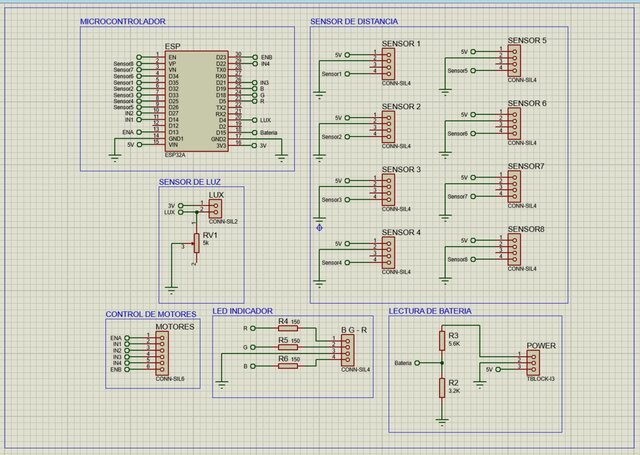This screenshot has width=640, height=455.
Task: Click the CONTROL DE MOTORES section title
Action: [151, 314]
